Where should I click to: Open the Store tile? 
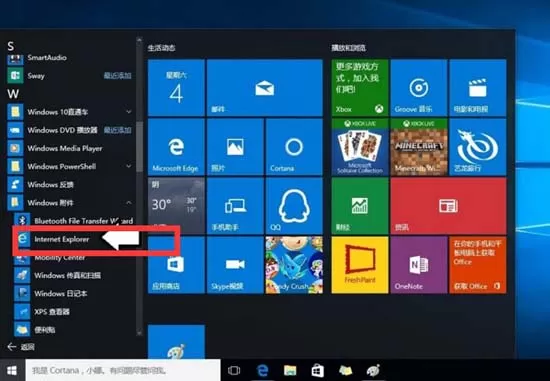(176, 265)
